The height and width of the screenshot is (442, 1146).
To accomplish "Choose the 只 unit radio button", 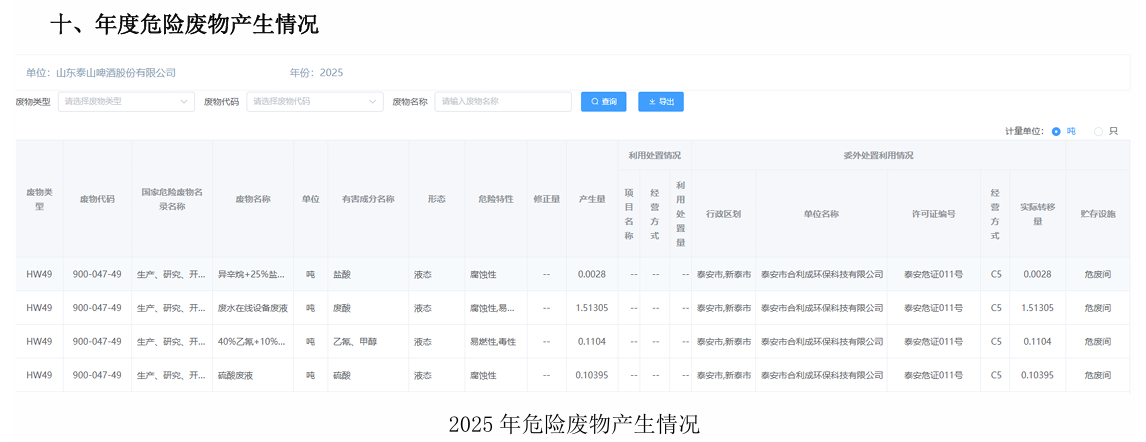I will click(1099, 131).
